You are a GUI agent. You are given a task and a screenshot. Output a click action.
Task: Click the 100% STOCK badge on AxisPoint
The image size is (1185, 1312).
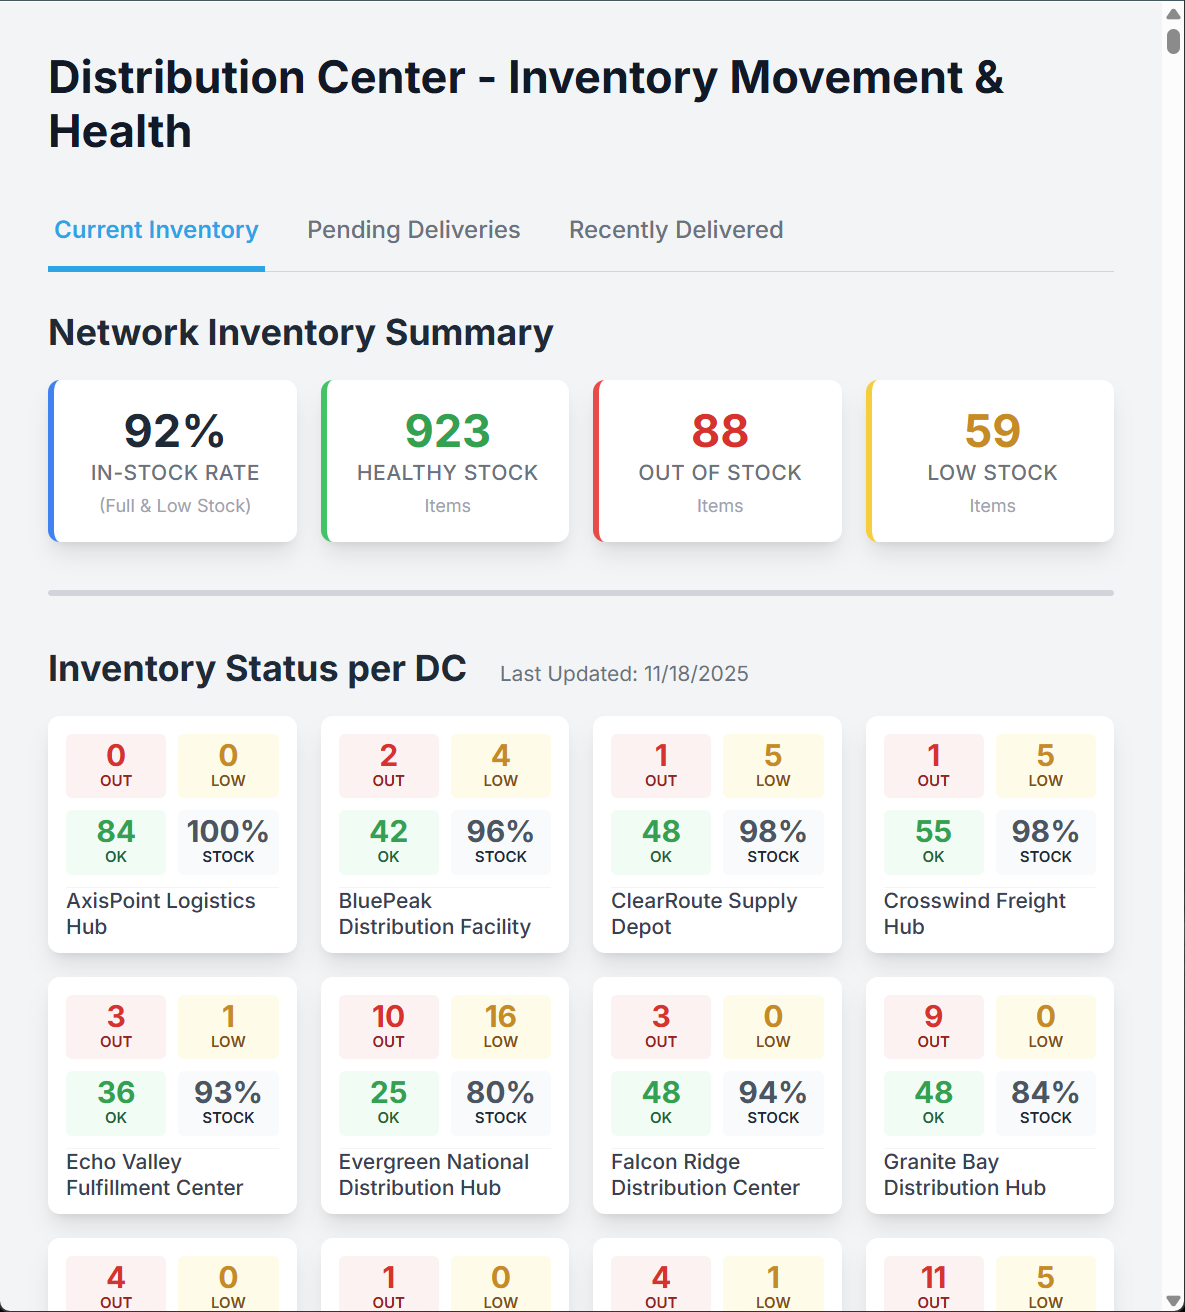point(228,842)
